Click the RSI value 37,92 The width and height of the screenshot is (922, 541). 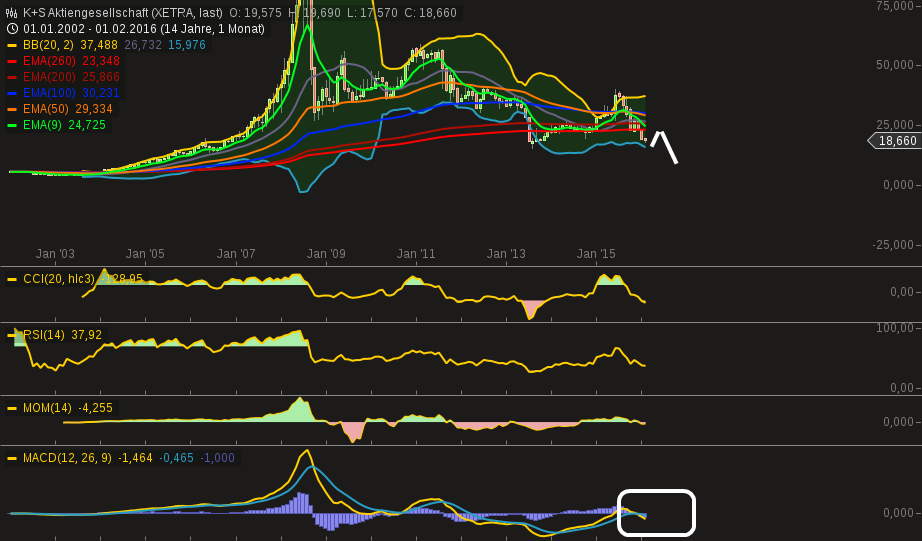tap(86, 335)
